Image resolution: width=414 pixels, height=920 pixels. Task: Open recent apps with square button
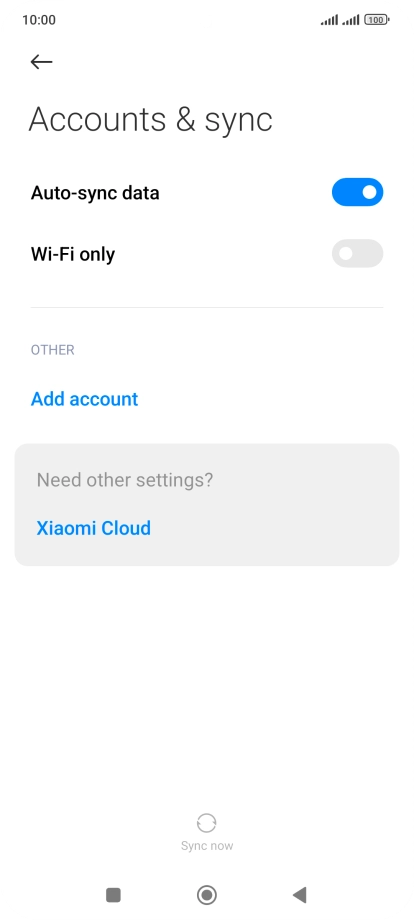(113, 895)
